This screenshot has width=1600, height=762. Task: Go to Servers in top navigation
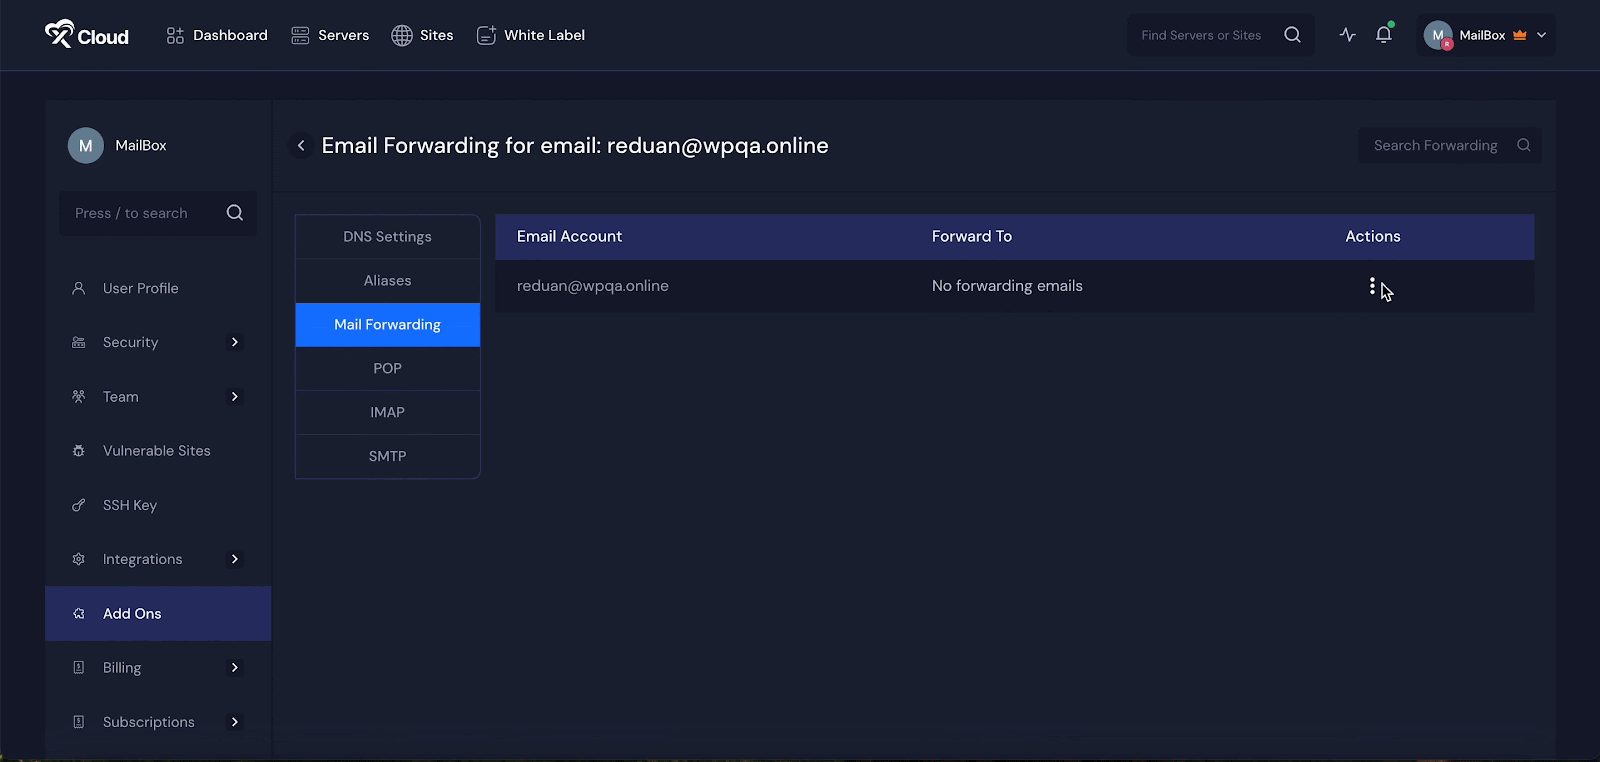330,35
